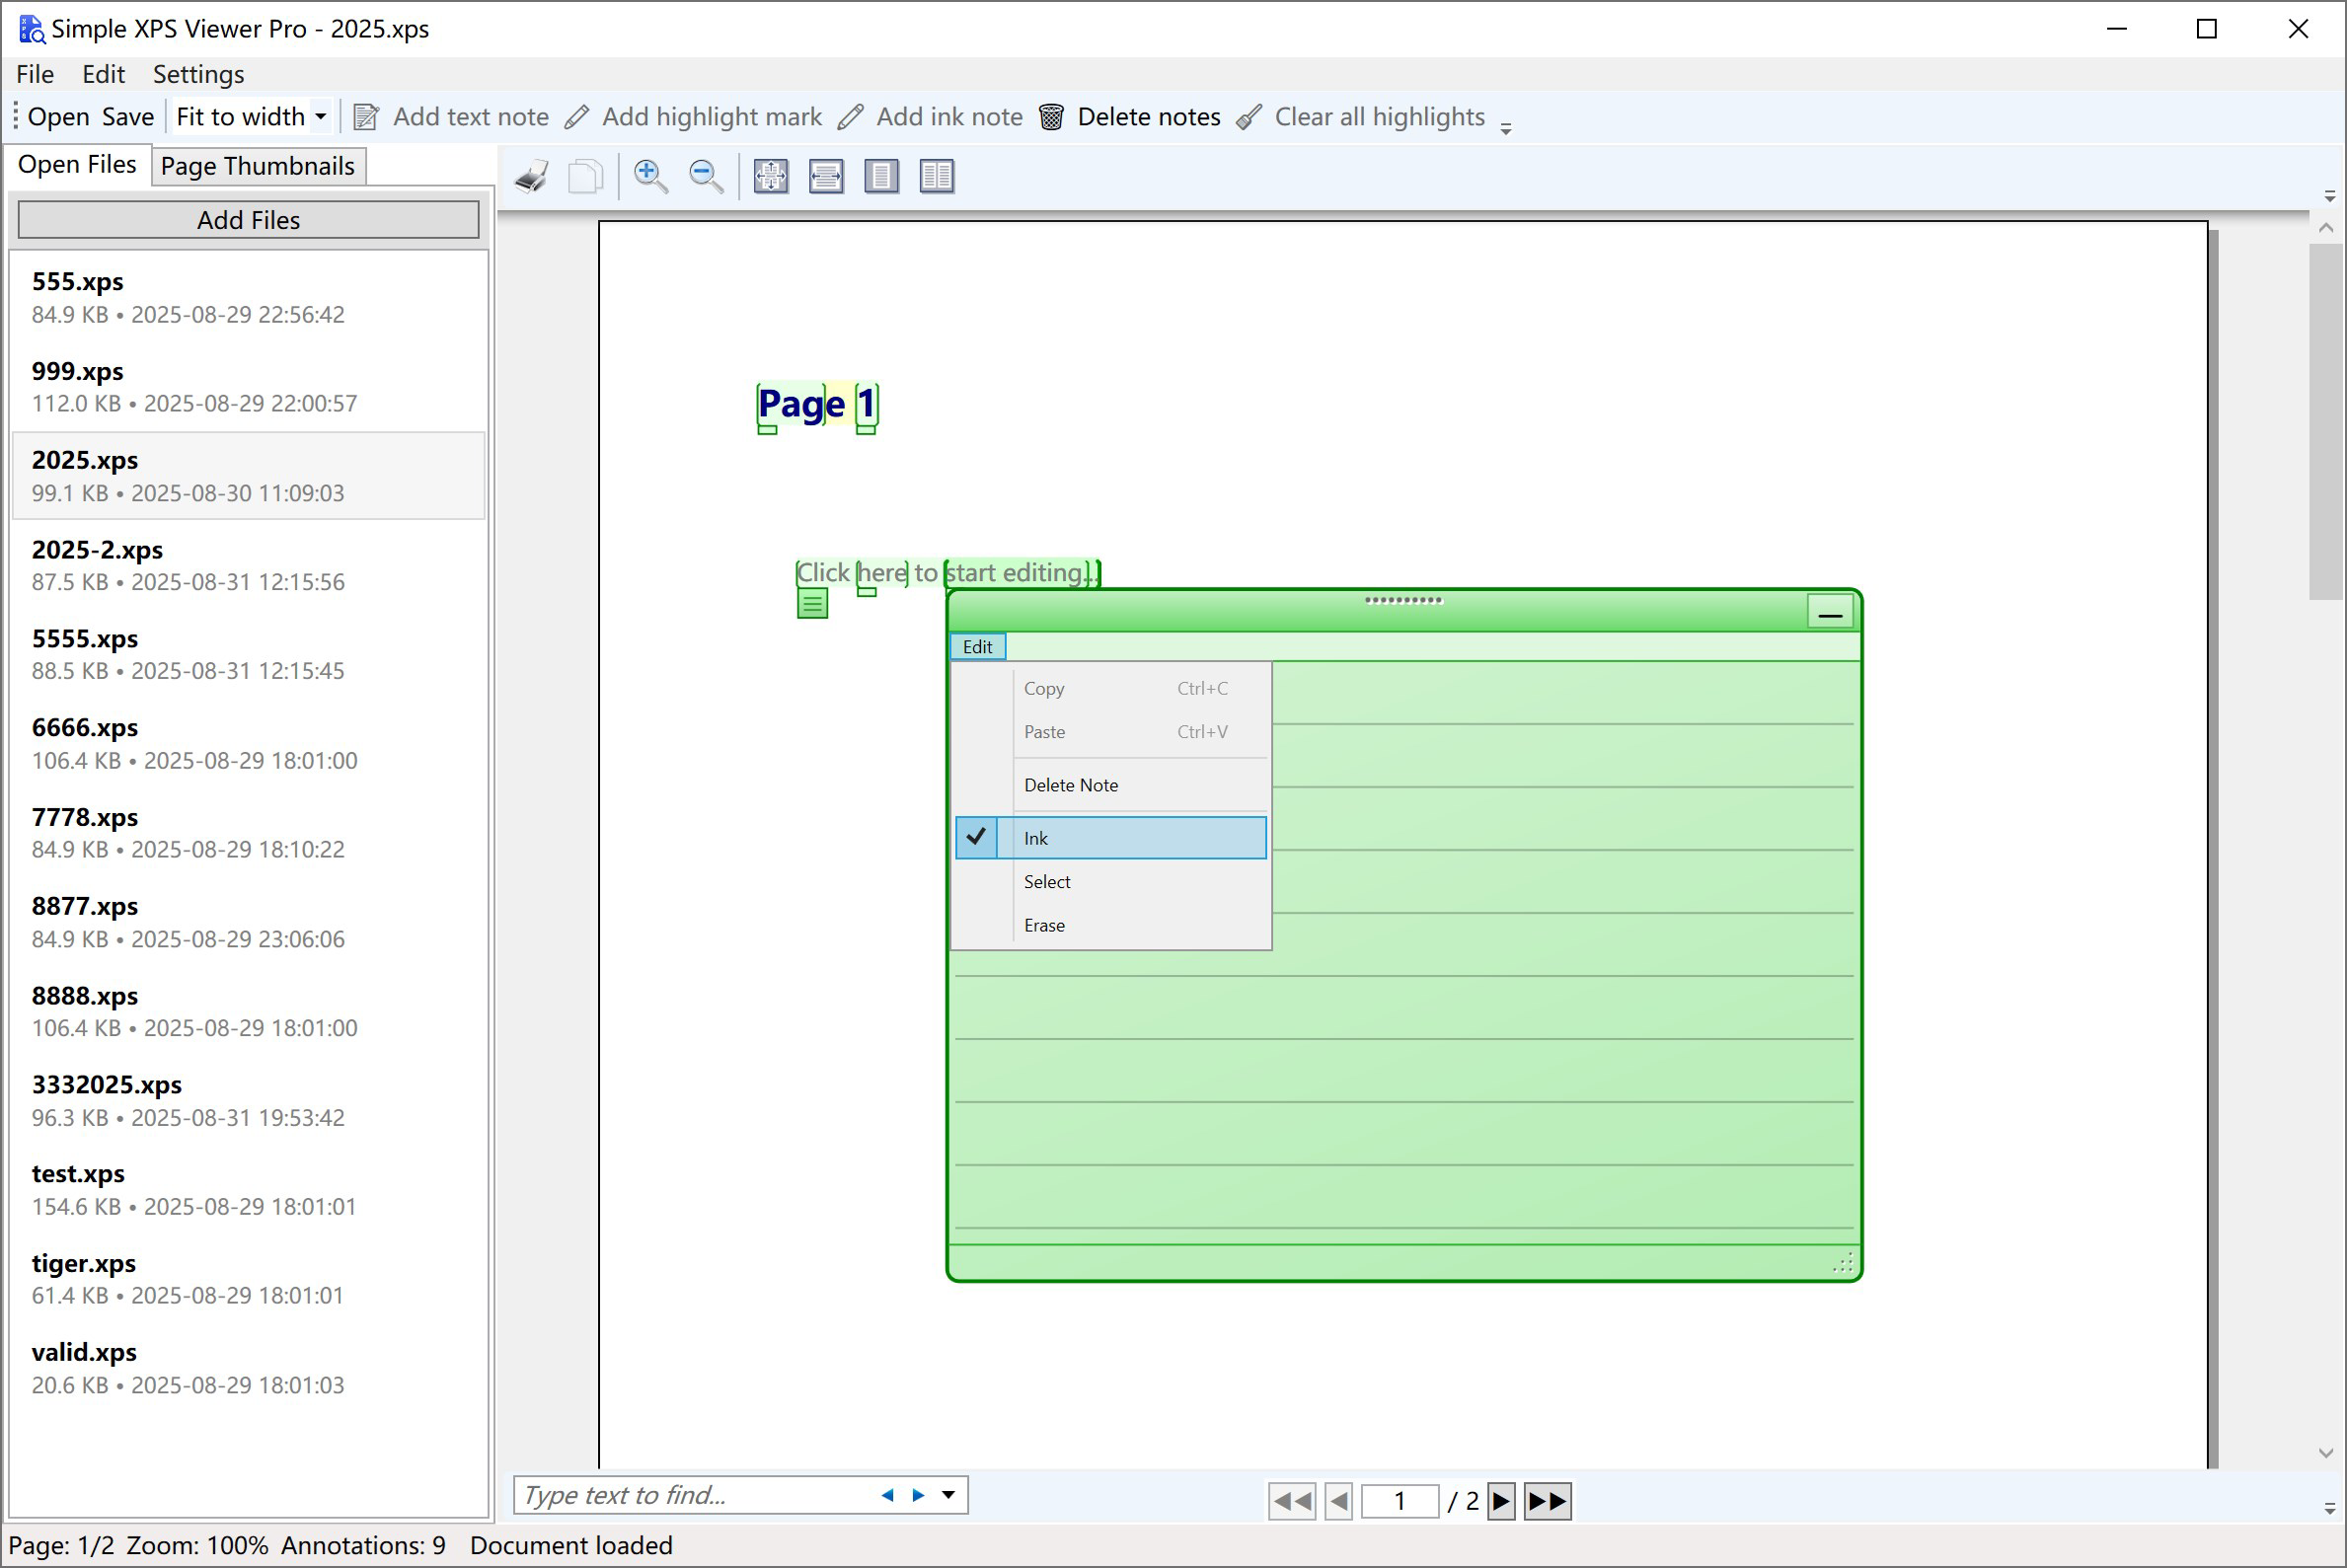Select valid.xps in file list
This screenshot has width=2347, height=1568.
[248, 1368]
